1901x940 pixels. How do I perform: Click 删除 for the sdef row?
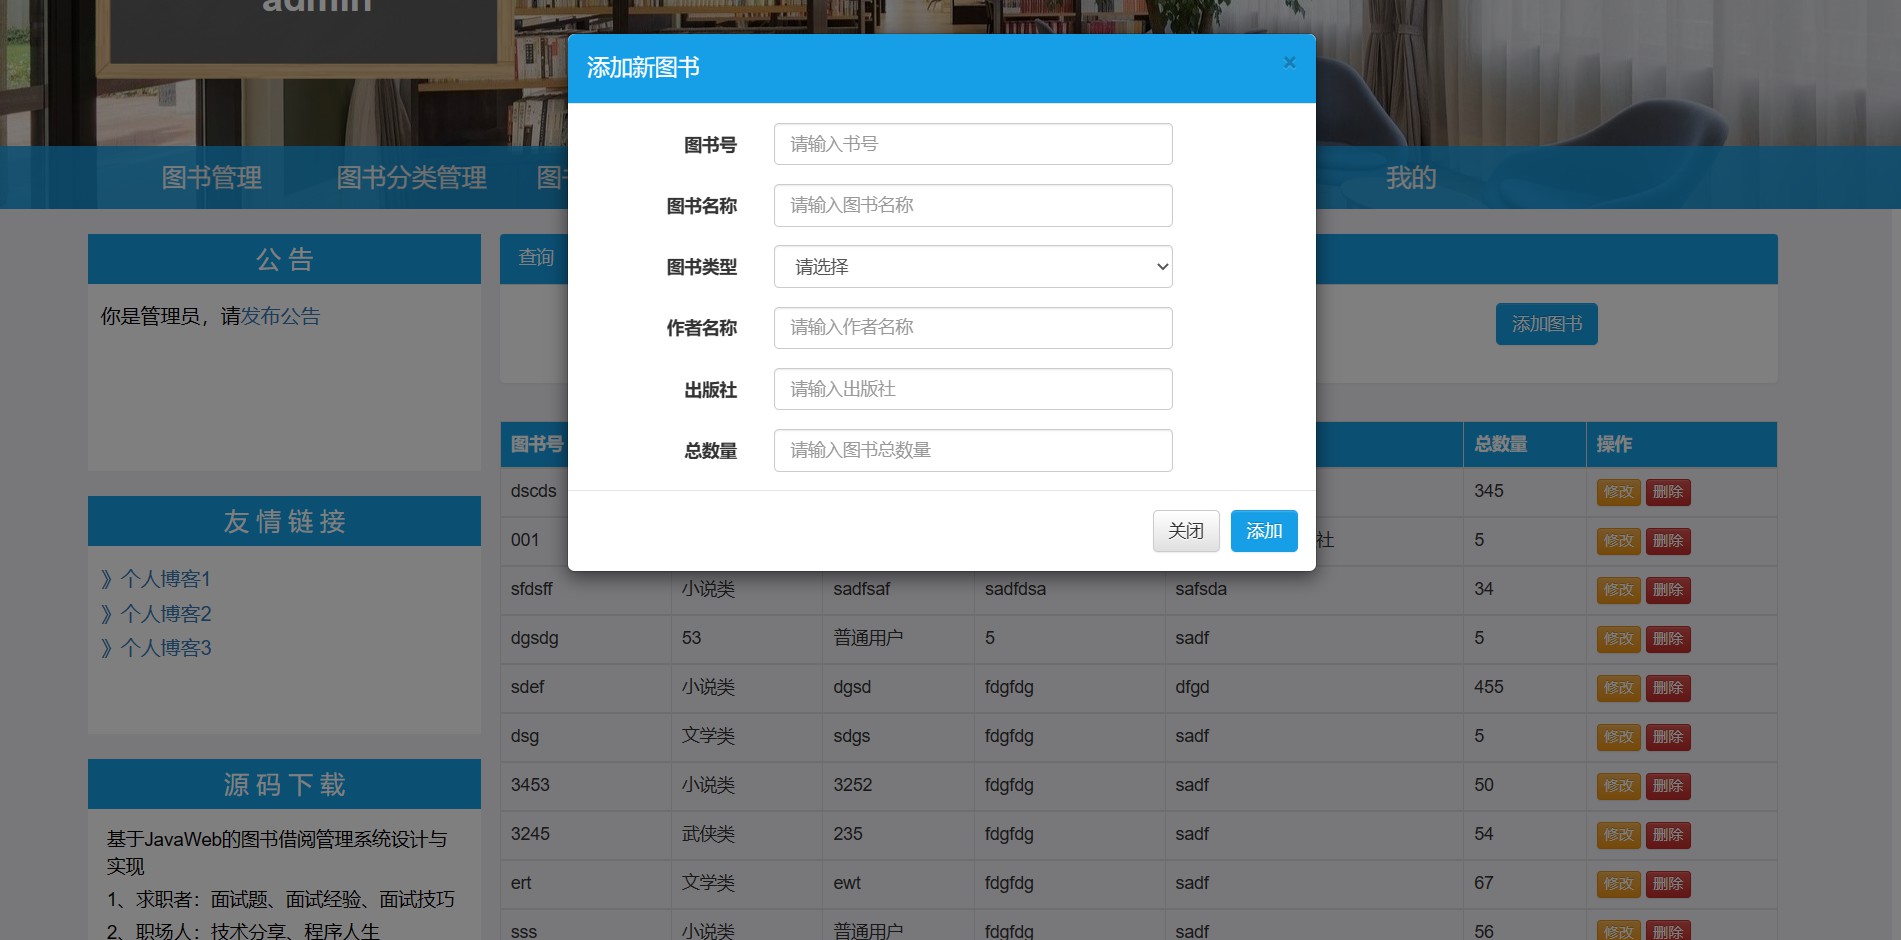click(1668, 688)
